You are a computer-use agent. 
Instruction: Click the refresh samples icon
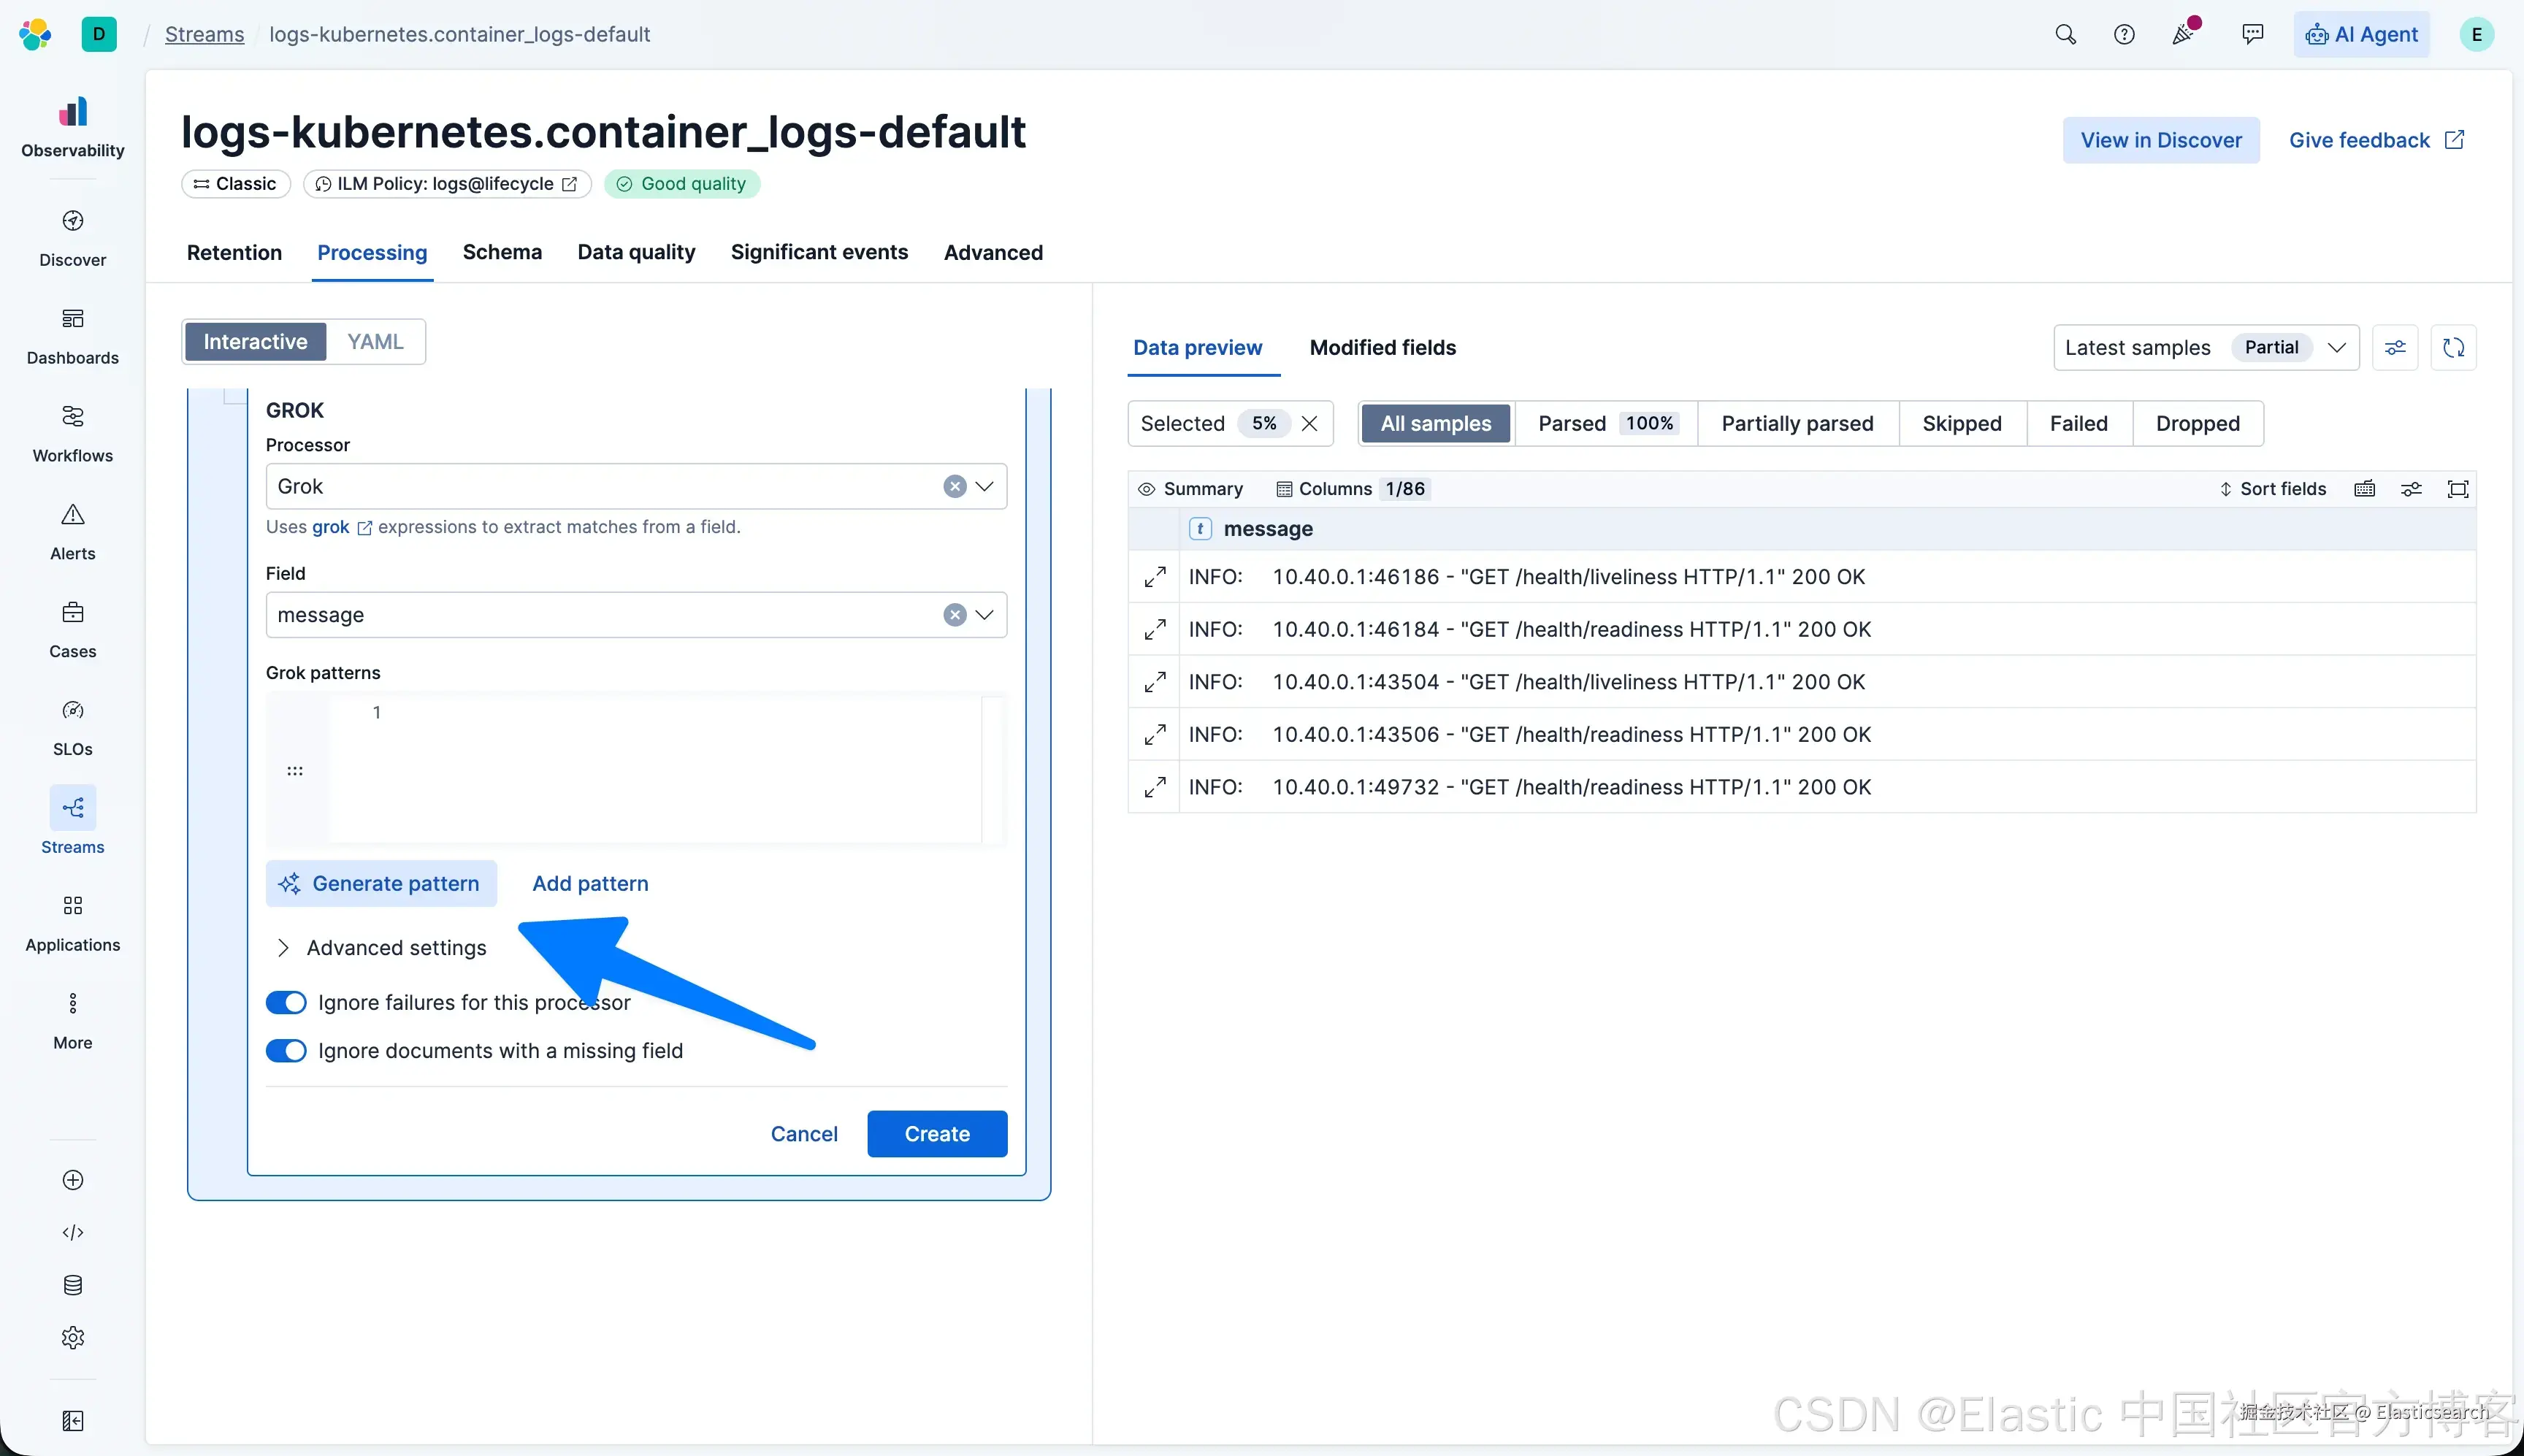2453,347
